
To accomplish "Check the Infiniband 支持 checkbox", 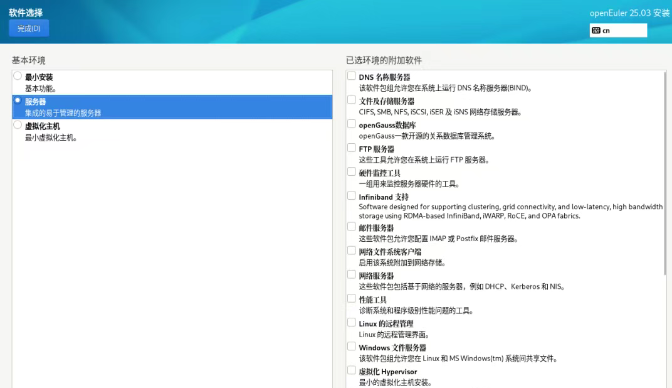I will click(351, 196).
